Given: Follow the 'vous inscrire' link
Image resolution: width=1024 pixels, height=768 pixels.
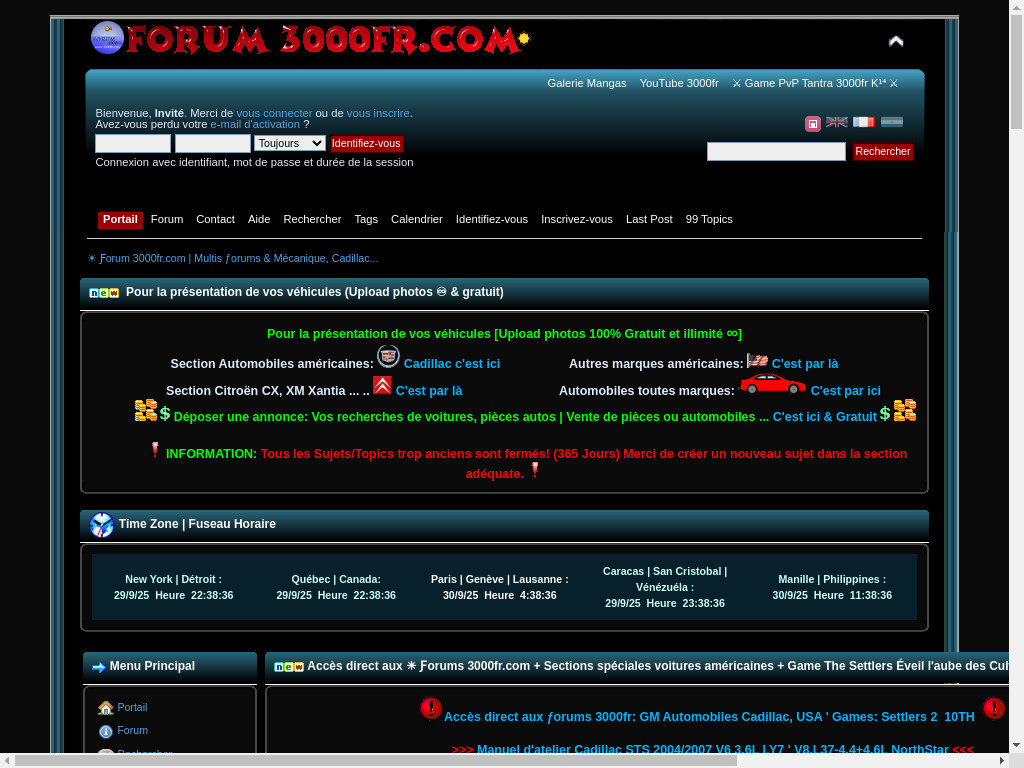Looking at the screenshot, I should pyautogui.click(x=378, y=113).
